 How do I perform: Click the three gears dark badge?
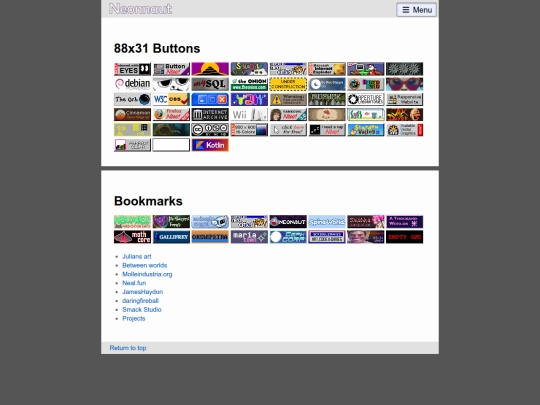coord(405,69)
